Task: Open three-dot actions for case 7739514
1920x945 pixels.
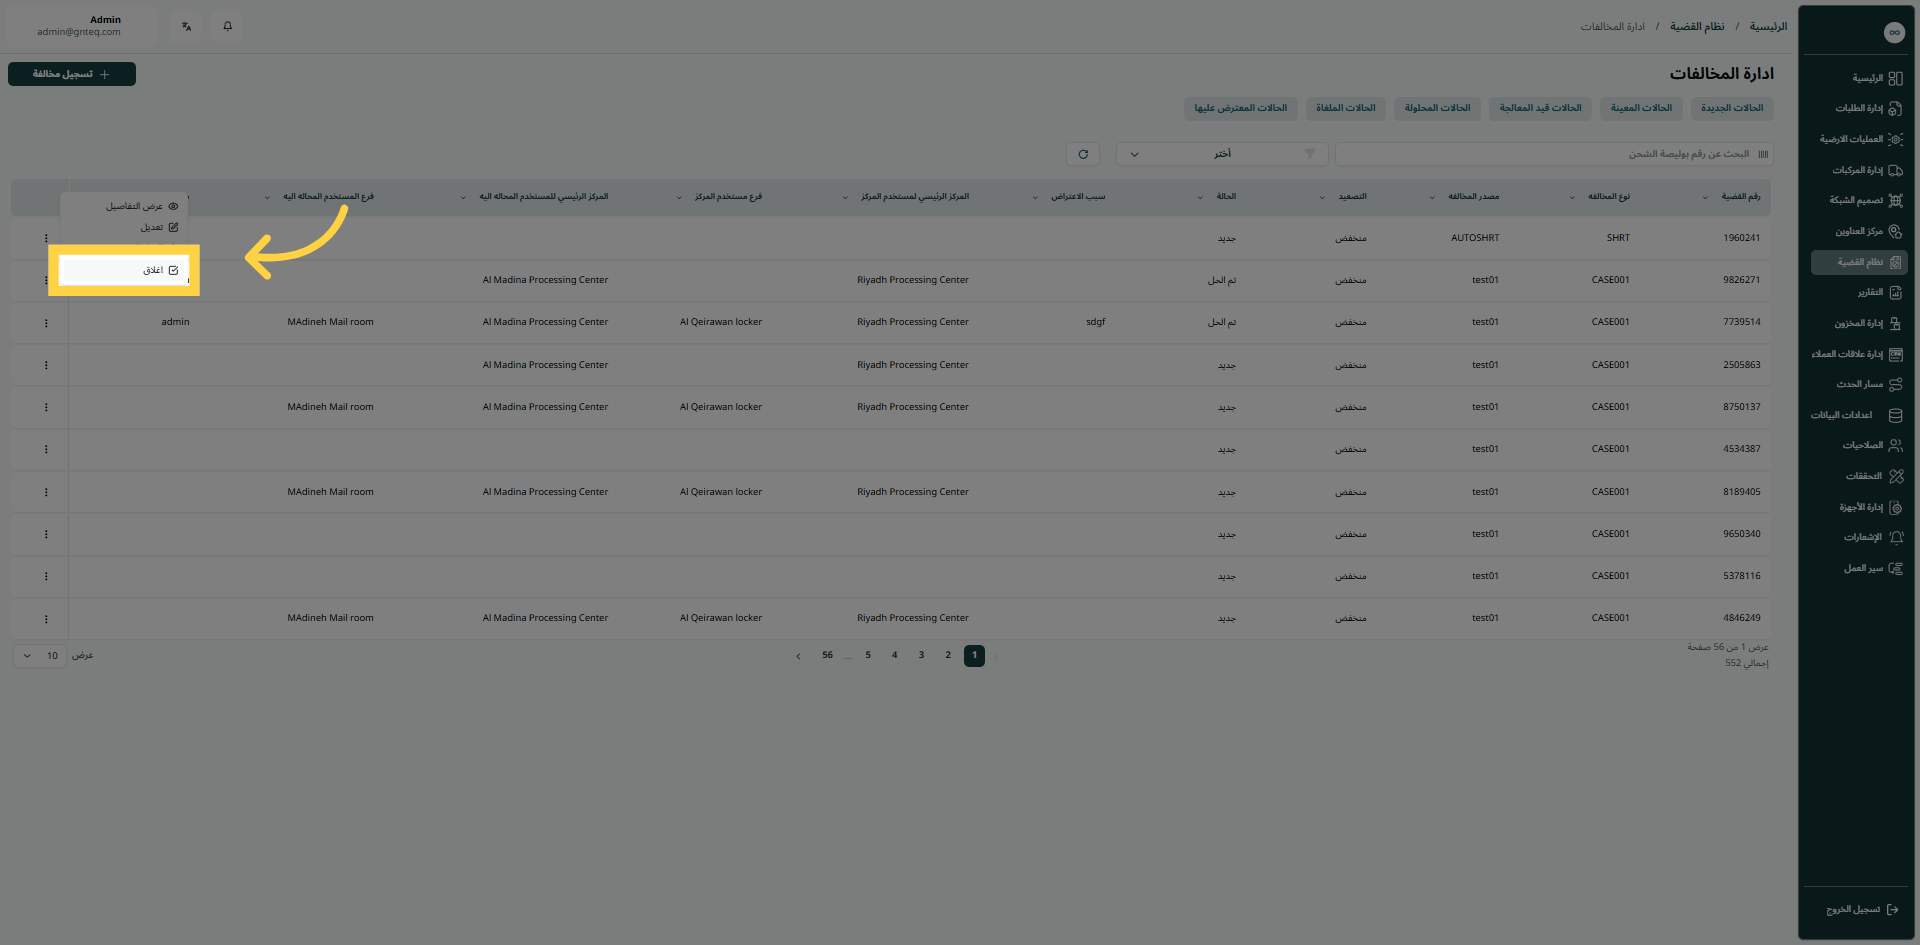Action: click(46, 323)
